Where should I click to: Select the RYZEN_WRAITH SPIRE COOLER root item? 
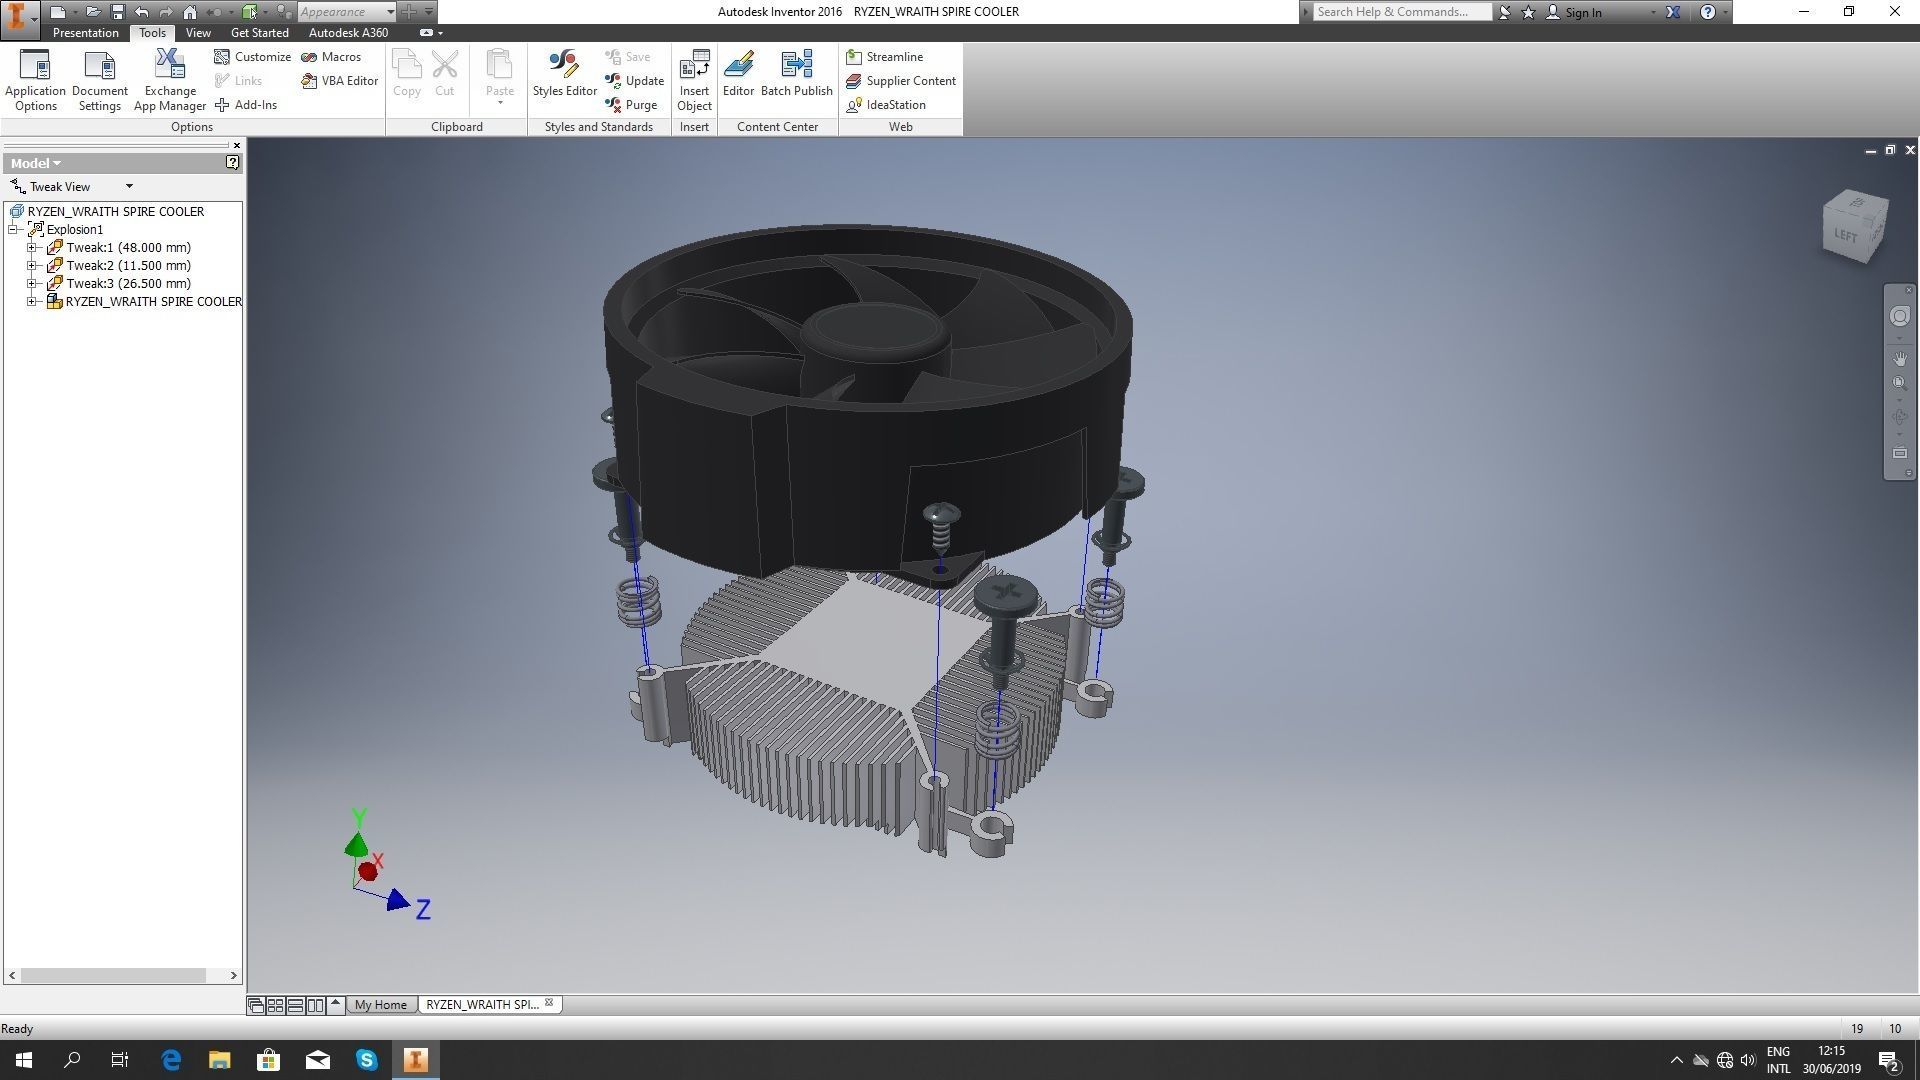(x=115, y=212)
